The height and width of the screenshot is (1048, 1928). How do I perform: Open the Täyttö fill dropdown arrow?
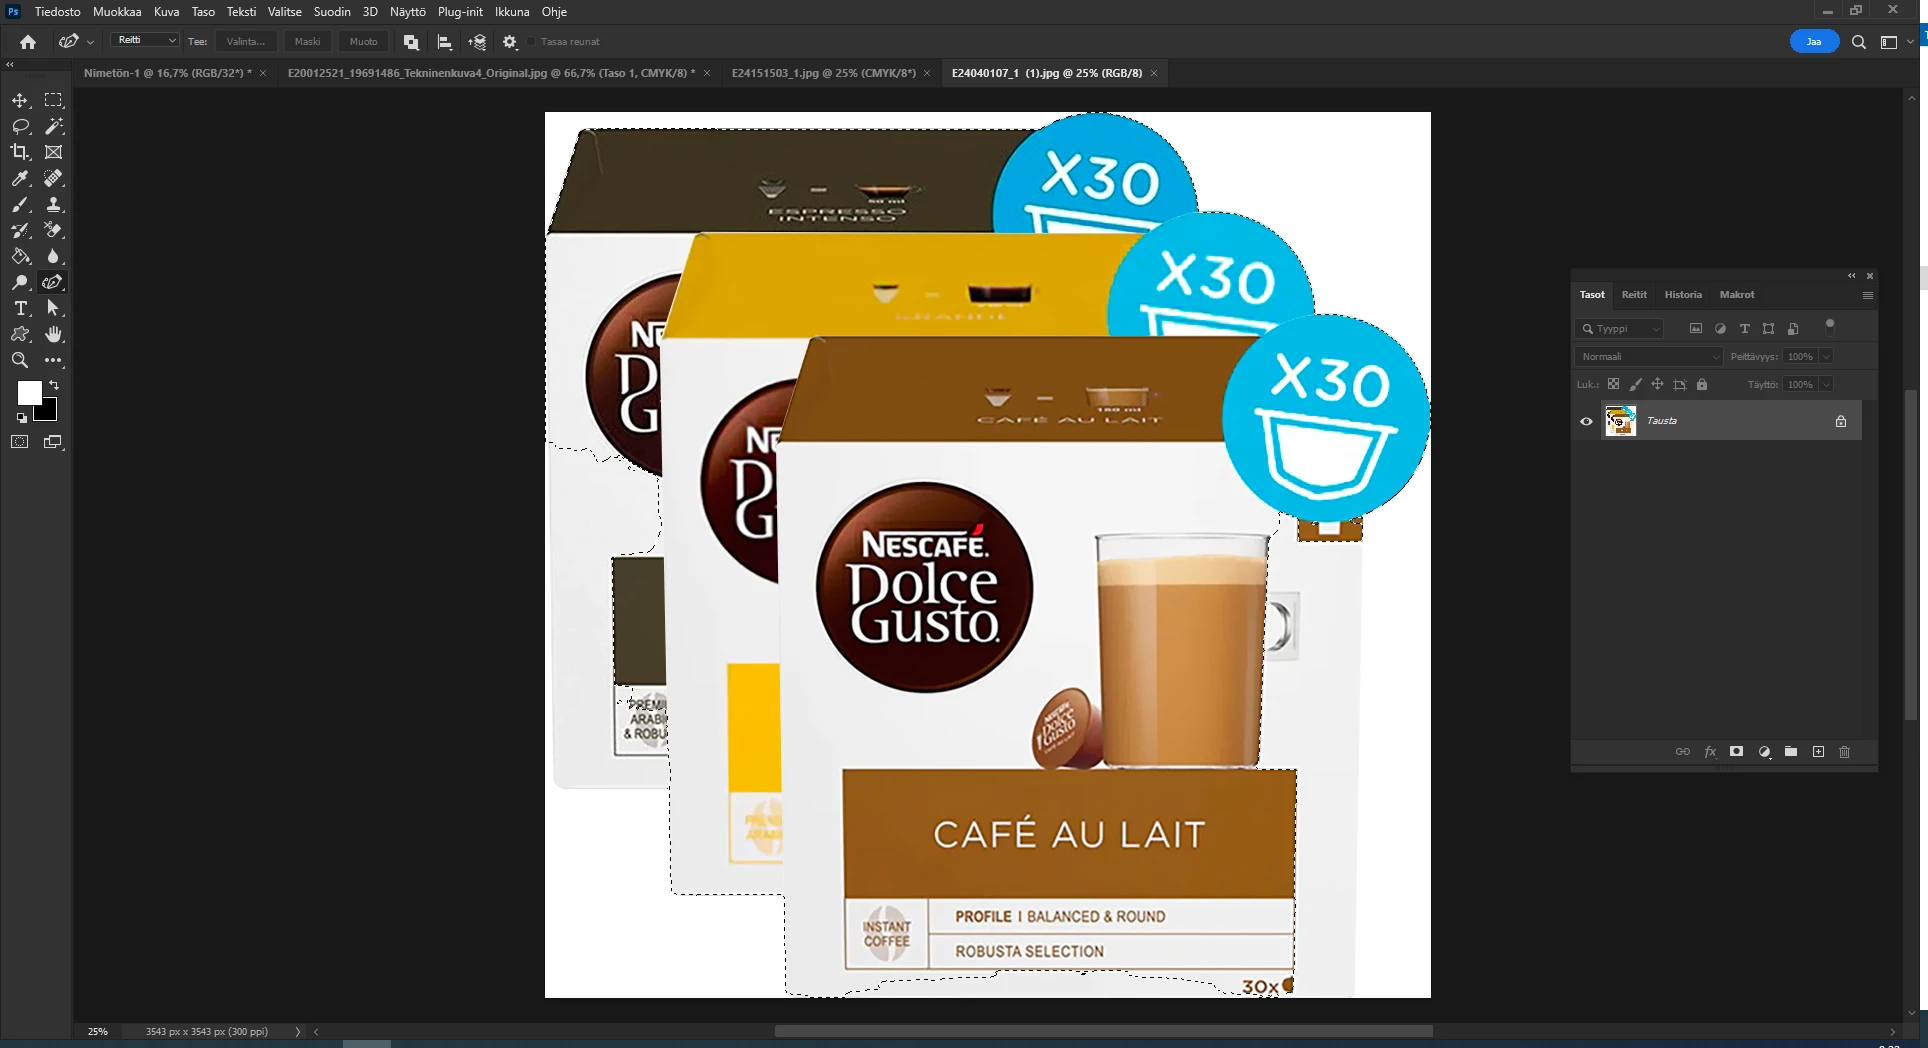[1827, 384]
